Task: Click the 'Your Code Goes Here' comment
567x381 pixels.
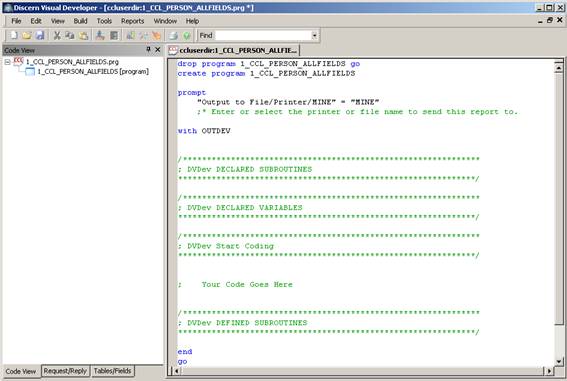Action: [x=247, y=284]
